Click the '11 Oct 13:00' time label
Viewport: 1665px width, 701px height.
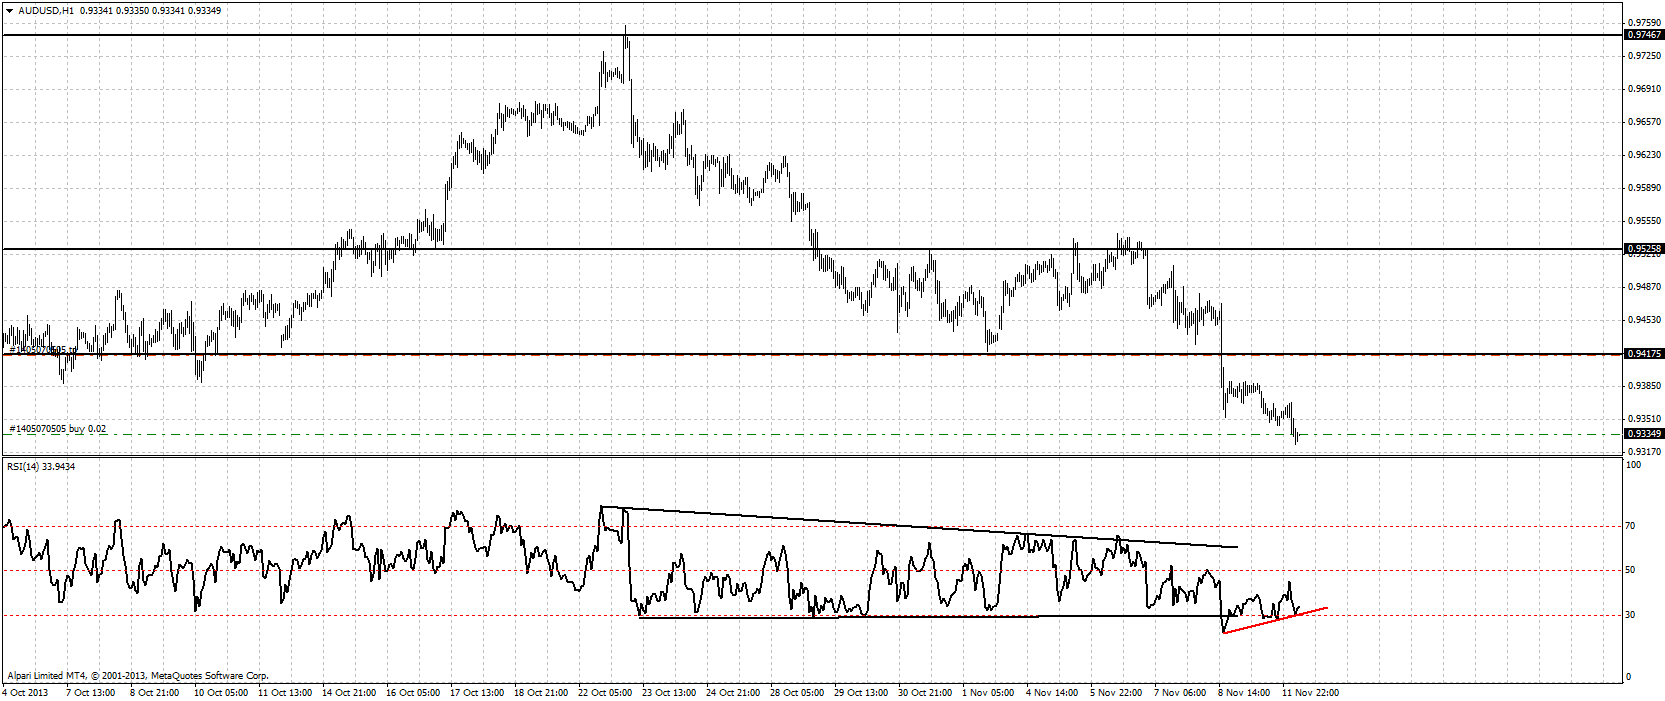[285, 693]
